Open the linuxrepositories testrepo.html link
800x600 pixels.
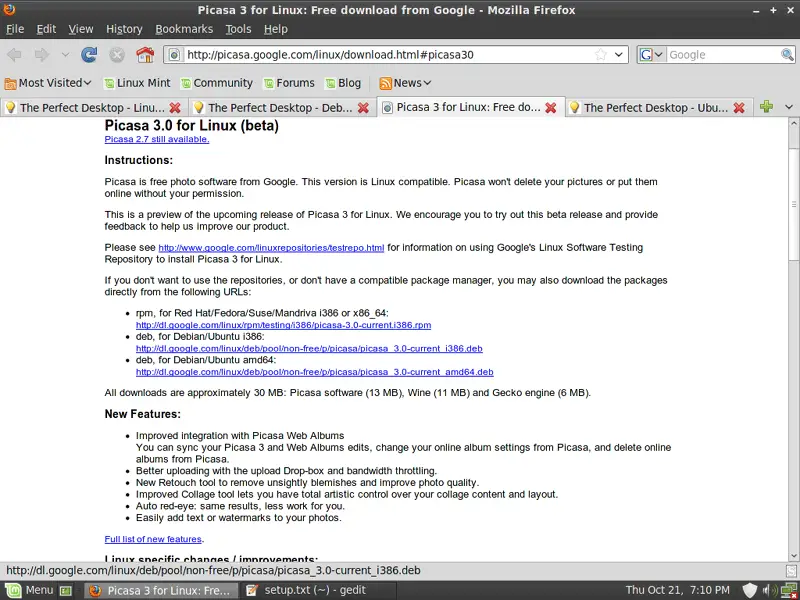(271, 248)
